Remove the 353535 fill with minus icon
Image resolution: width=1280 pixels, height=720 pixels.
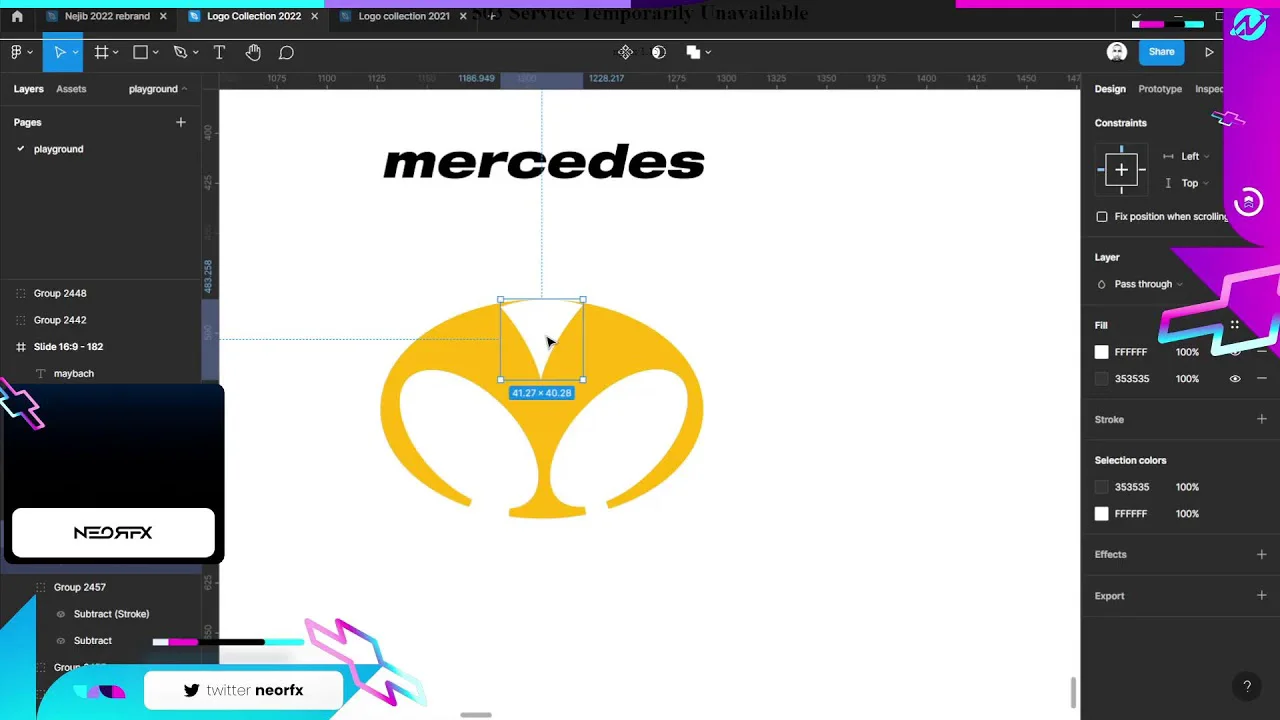coord(1262,379)
